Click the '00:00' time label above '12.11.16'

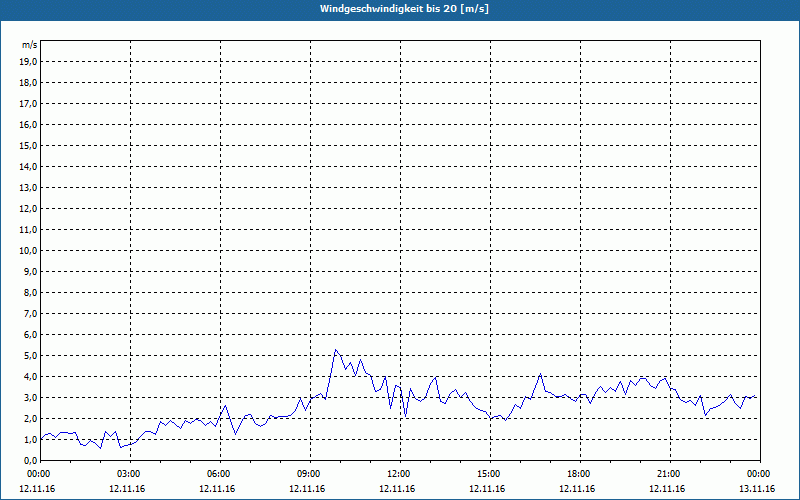38,474
